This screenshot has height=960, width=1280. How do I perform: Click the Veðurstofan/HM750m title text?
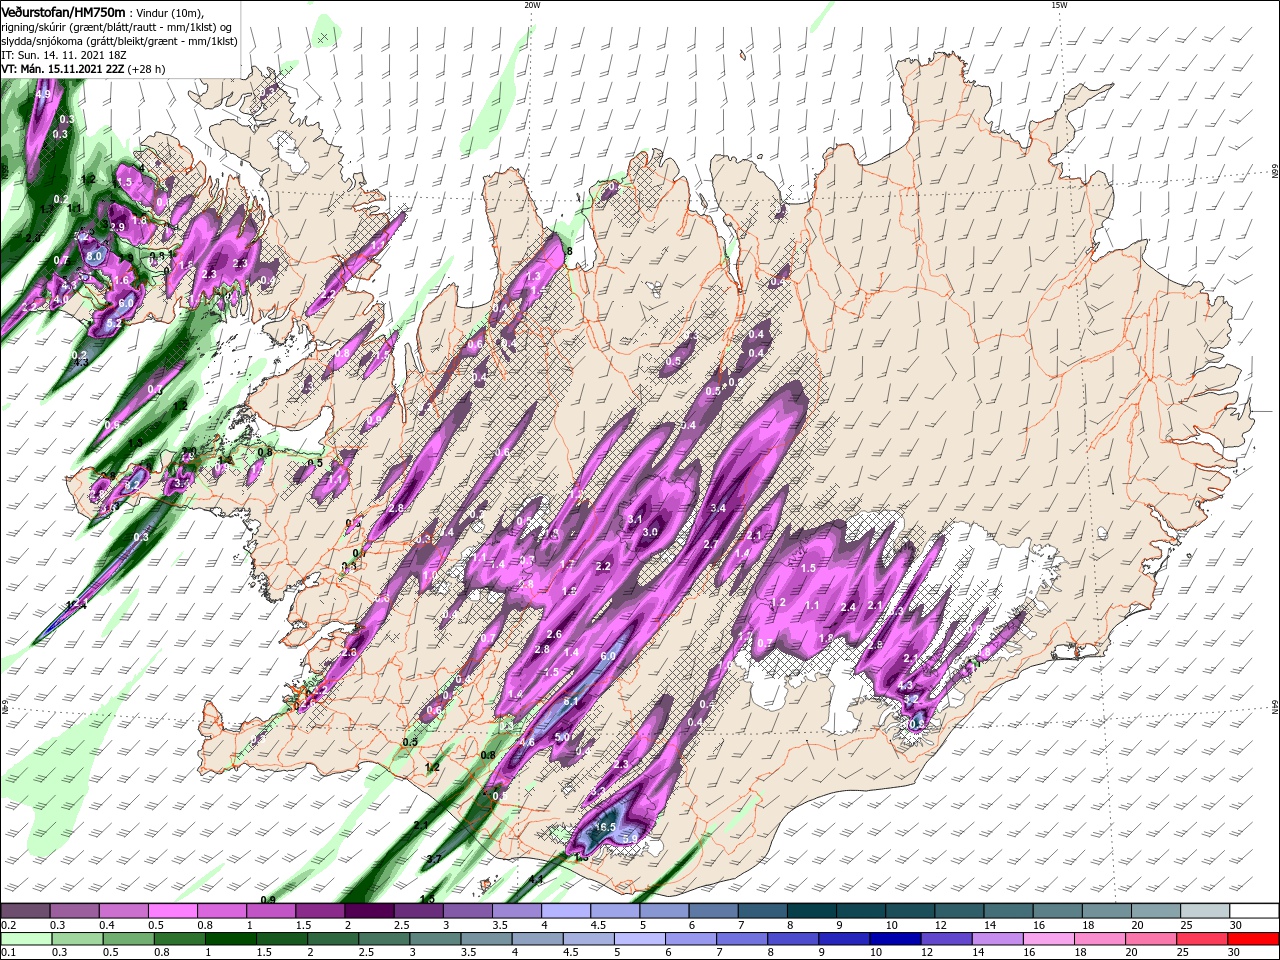(x=64, y=11)
